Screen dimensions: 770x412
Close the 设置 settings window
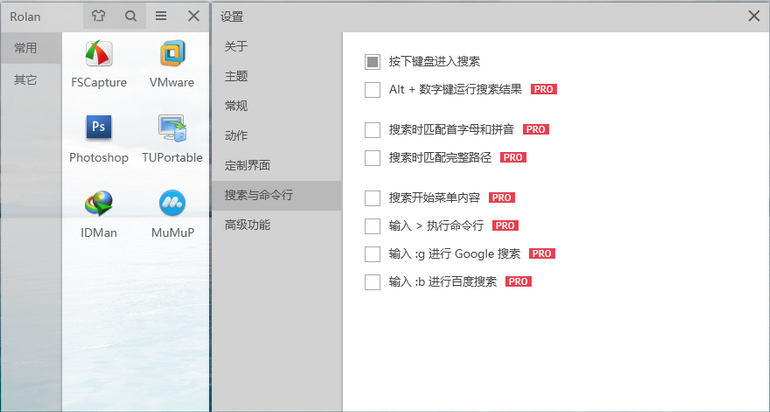754,16
